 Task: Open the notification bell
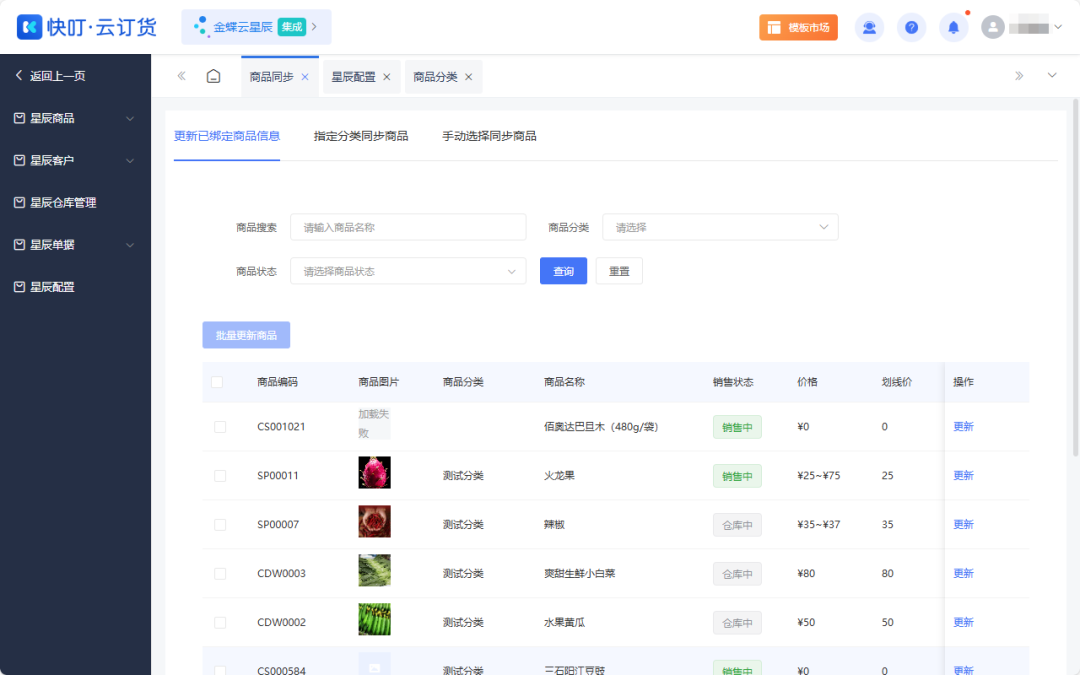[953, 27]
